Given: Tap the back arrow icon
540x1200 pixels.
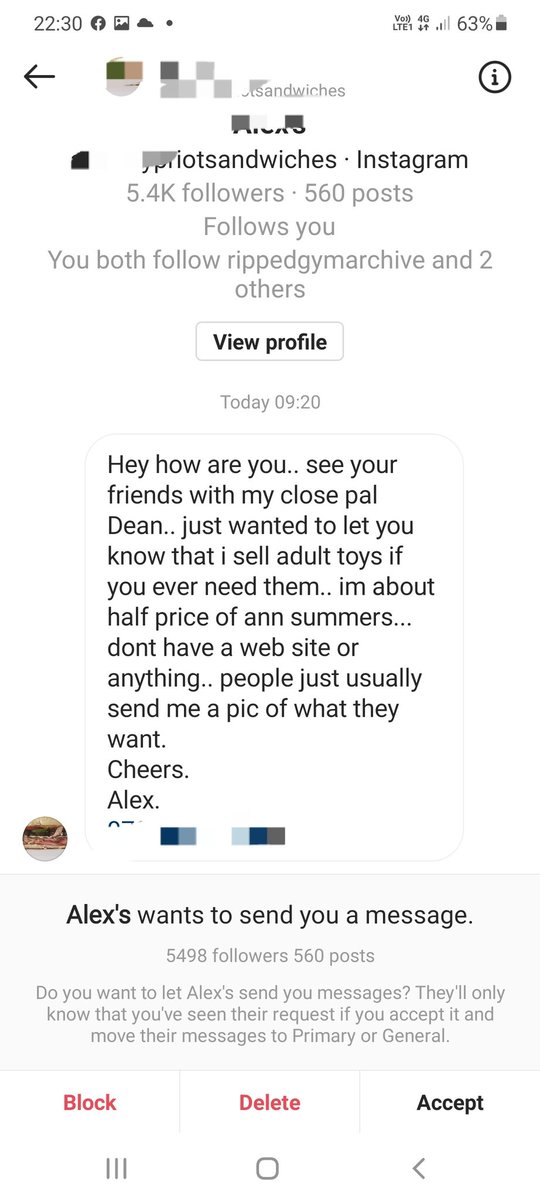Looking at the screenshot, I should [x=39, y=77].
